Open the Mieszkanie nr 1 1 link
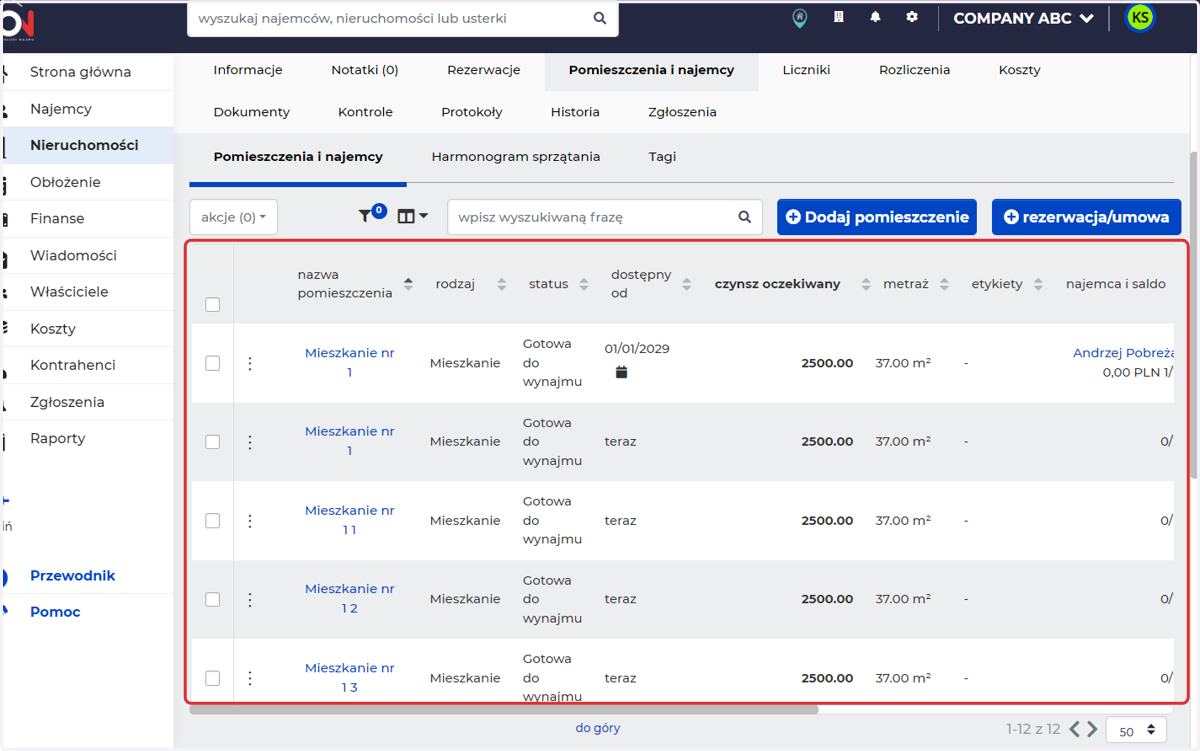The width and height of the screenshot is (1200, 751). tap(350, 520)
